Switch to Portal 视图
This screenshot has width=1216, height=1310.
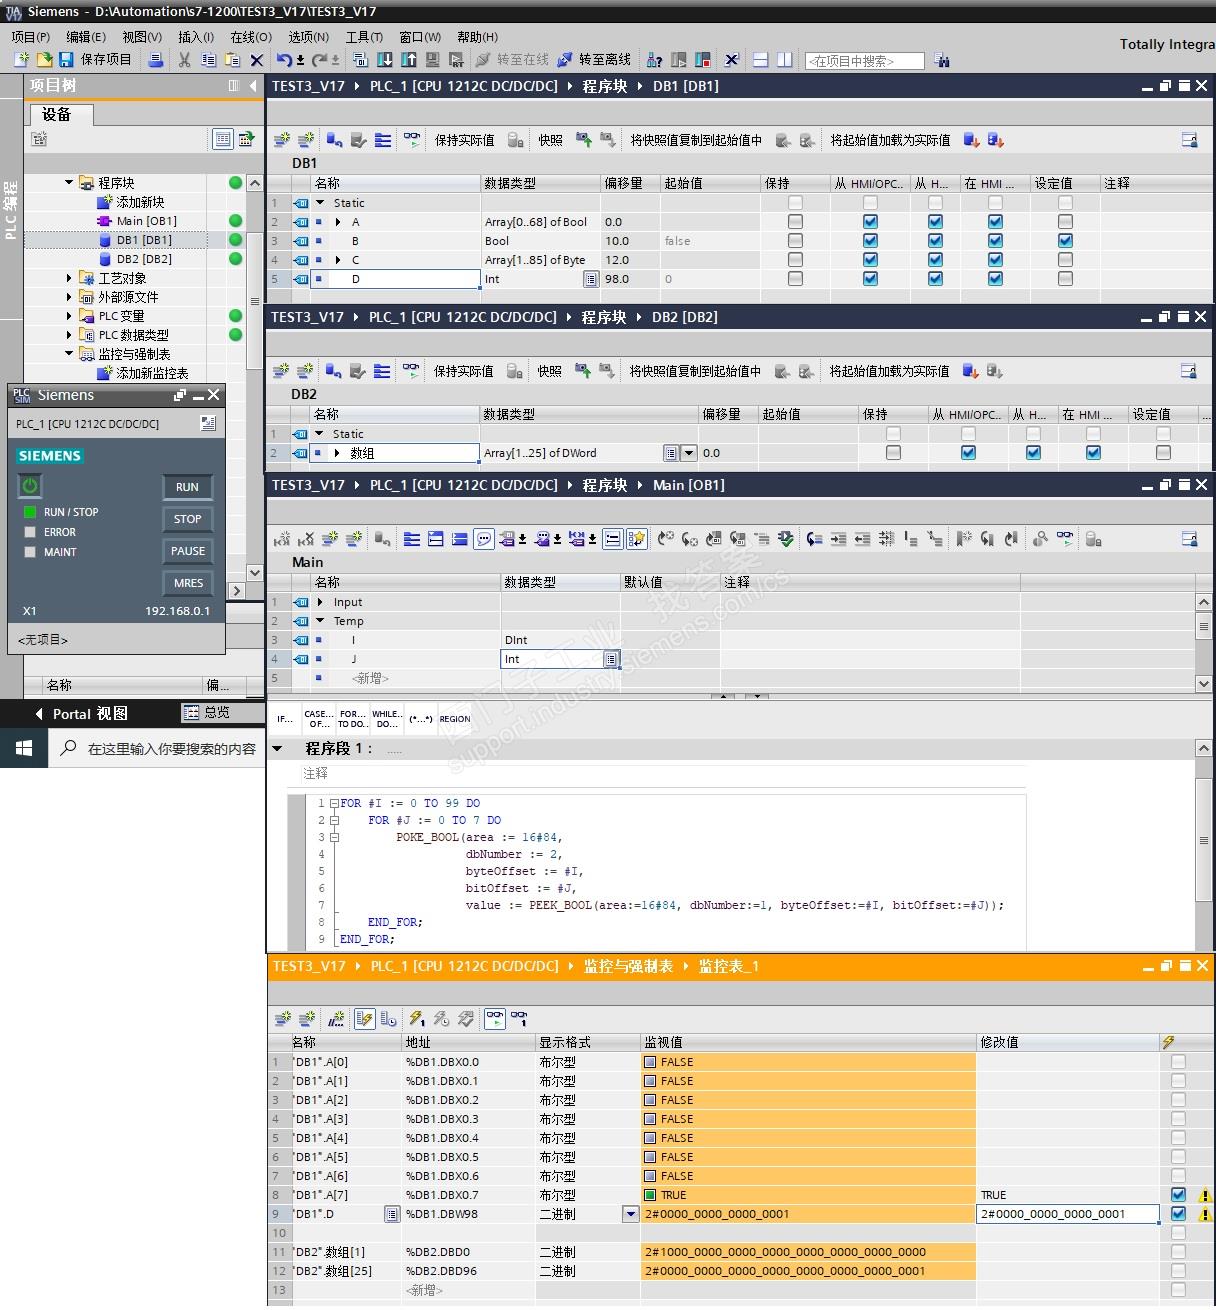tap(81, 714)
